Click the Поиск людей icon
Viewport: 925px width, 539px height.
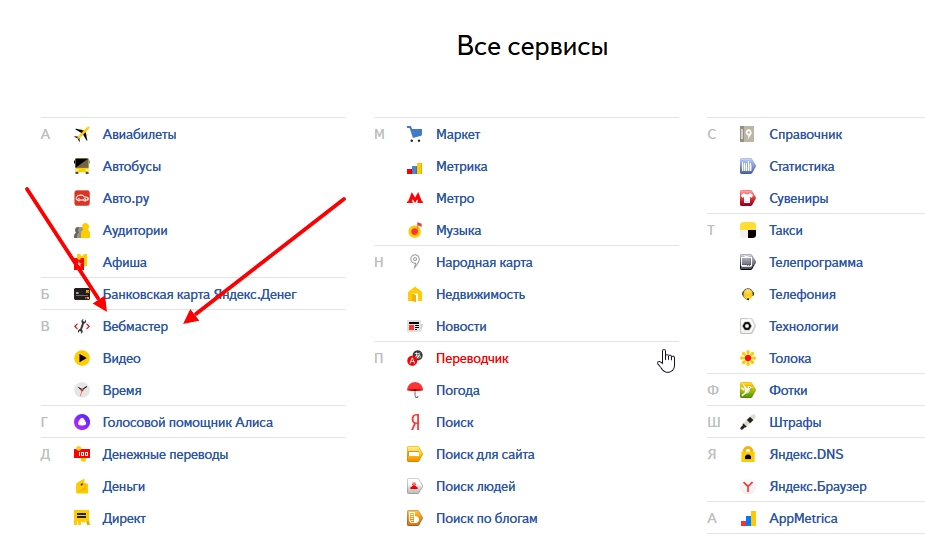pos(415,487)
